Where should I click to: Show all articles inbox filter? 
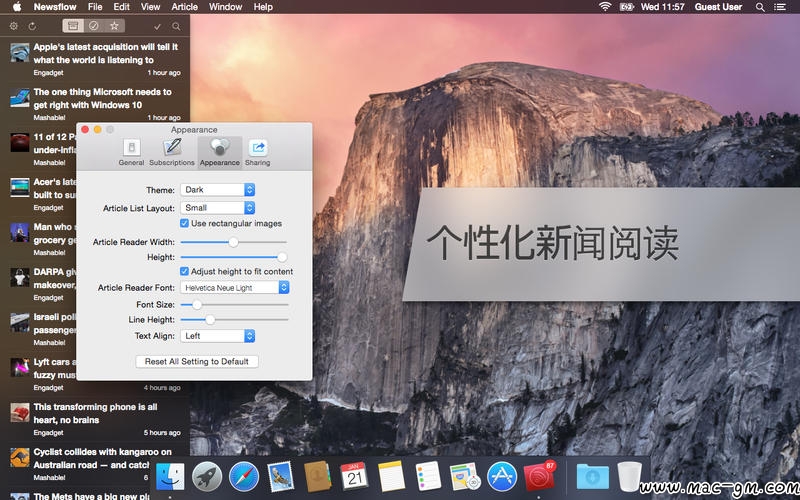point(73,26)
